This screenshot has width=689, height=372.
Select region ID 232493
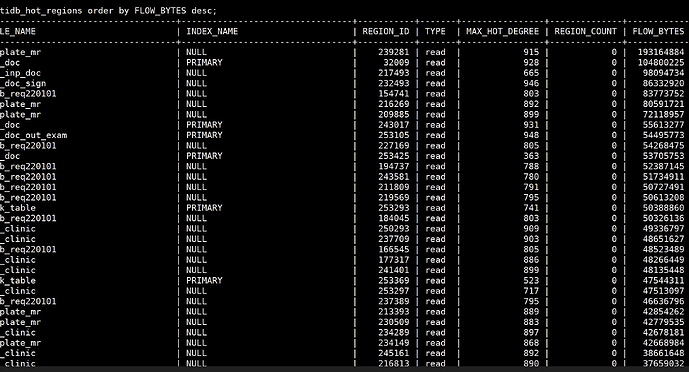394,83
